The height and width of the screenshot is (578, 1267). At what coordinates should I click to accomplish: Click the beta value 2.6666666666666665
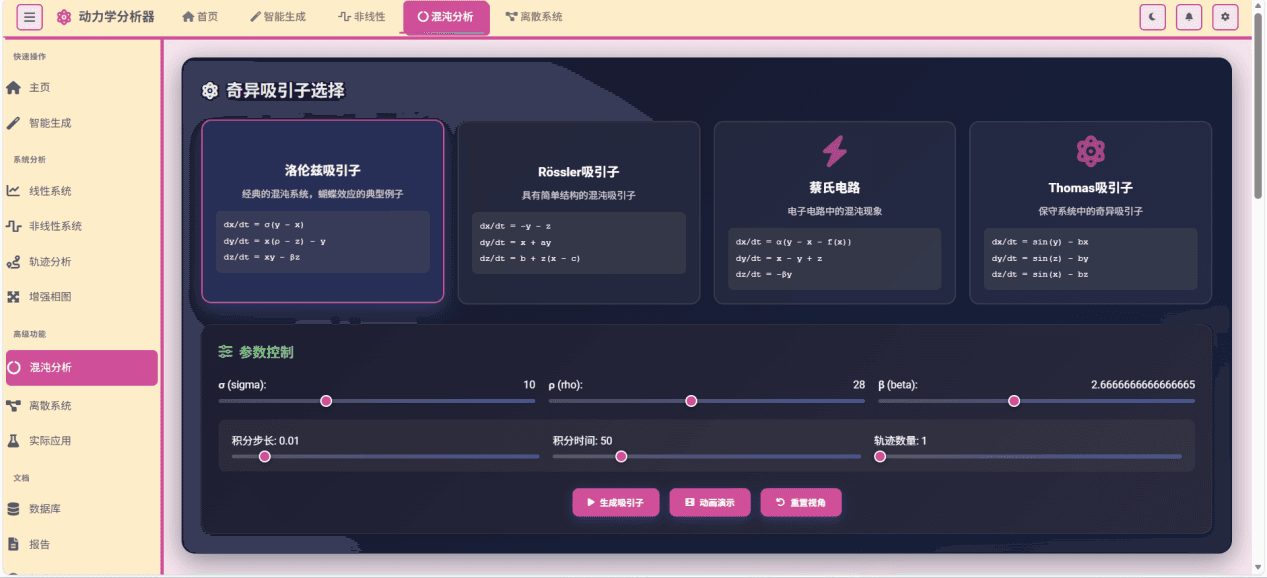click(x=1143, y=385)
